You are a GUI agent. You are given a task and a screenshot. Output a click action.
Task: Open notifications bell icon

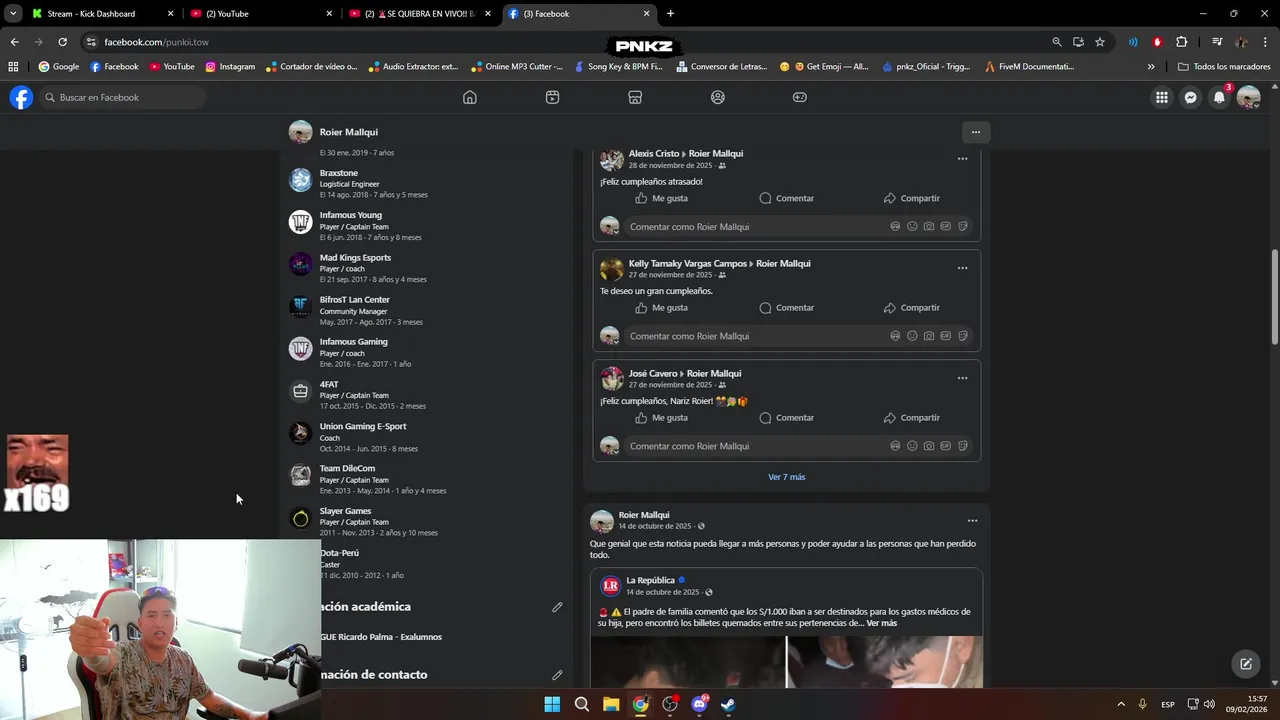coord(1219,97)
